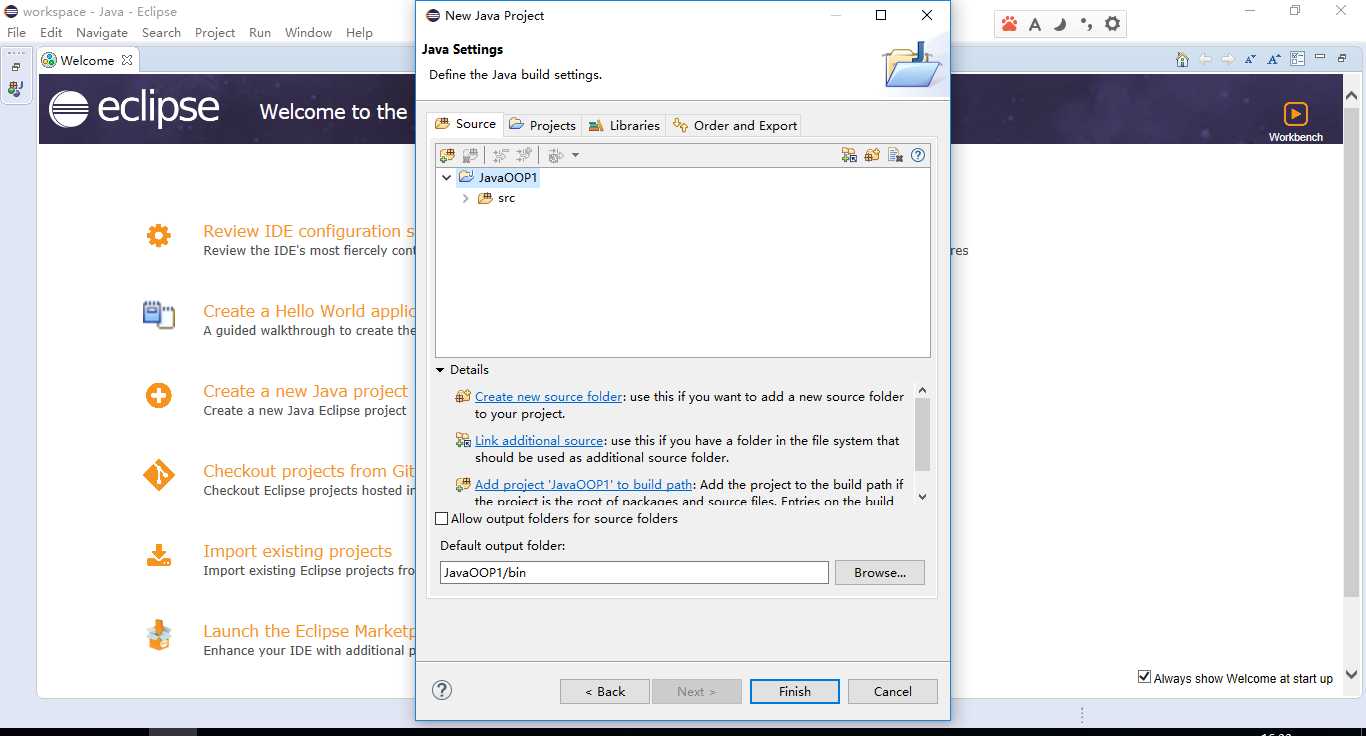Open the Workbench from Welcome page
This screenshot has height=736, width=1366.
coord(1295,120)
